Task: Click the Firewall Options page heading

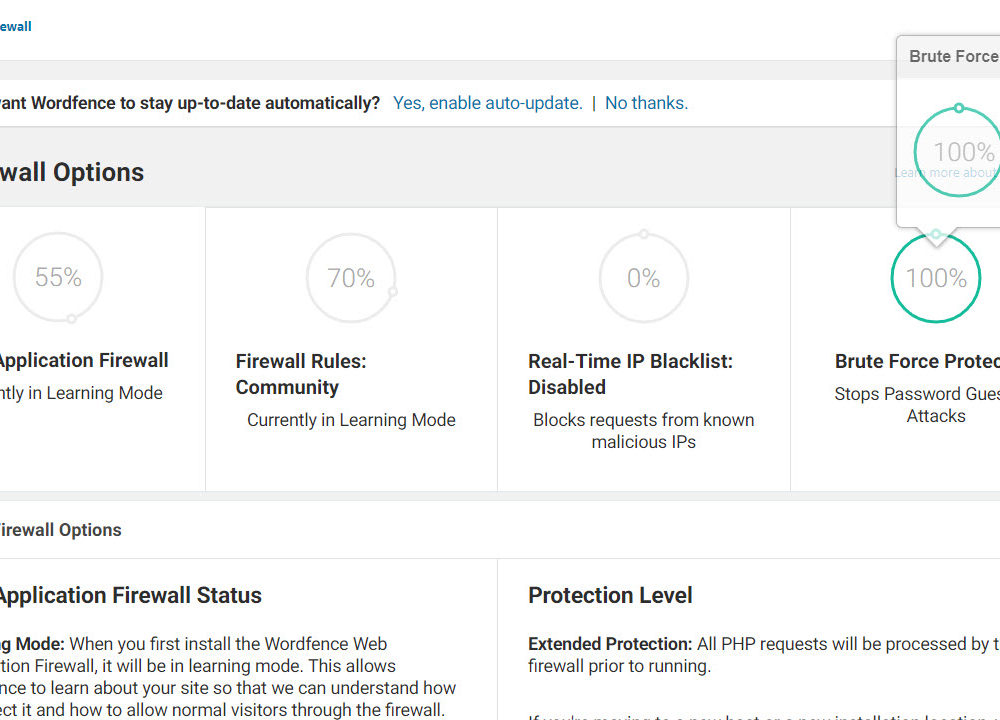Action: [x=72, y=172]
